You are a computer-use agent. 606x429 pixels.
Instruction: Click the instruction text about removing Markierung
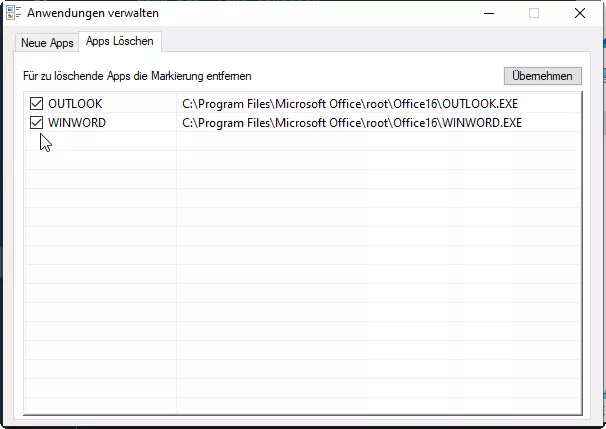137,76
